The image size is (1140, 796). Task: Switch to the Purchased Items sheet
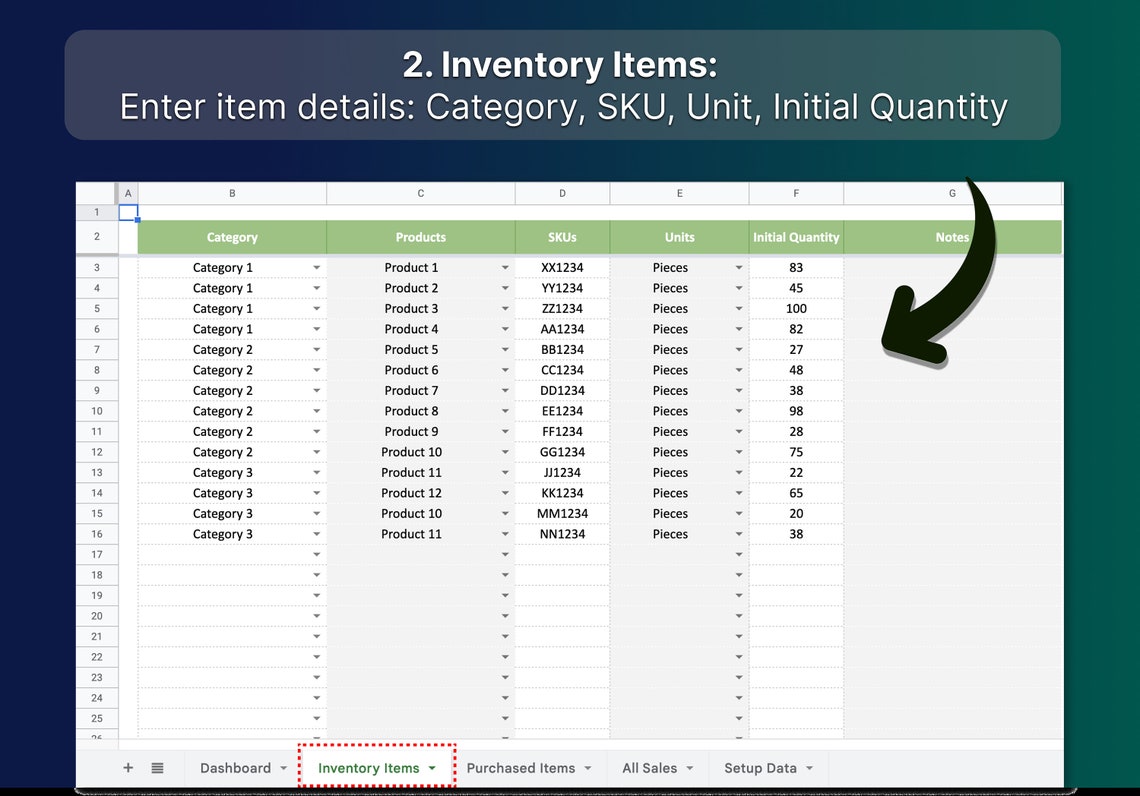click(x=522, y=767)
